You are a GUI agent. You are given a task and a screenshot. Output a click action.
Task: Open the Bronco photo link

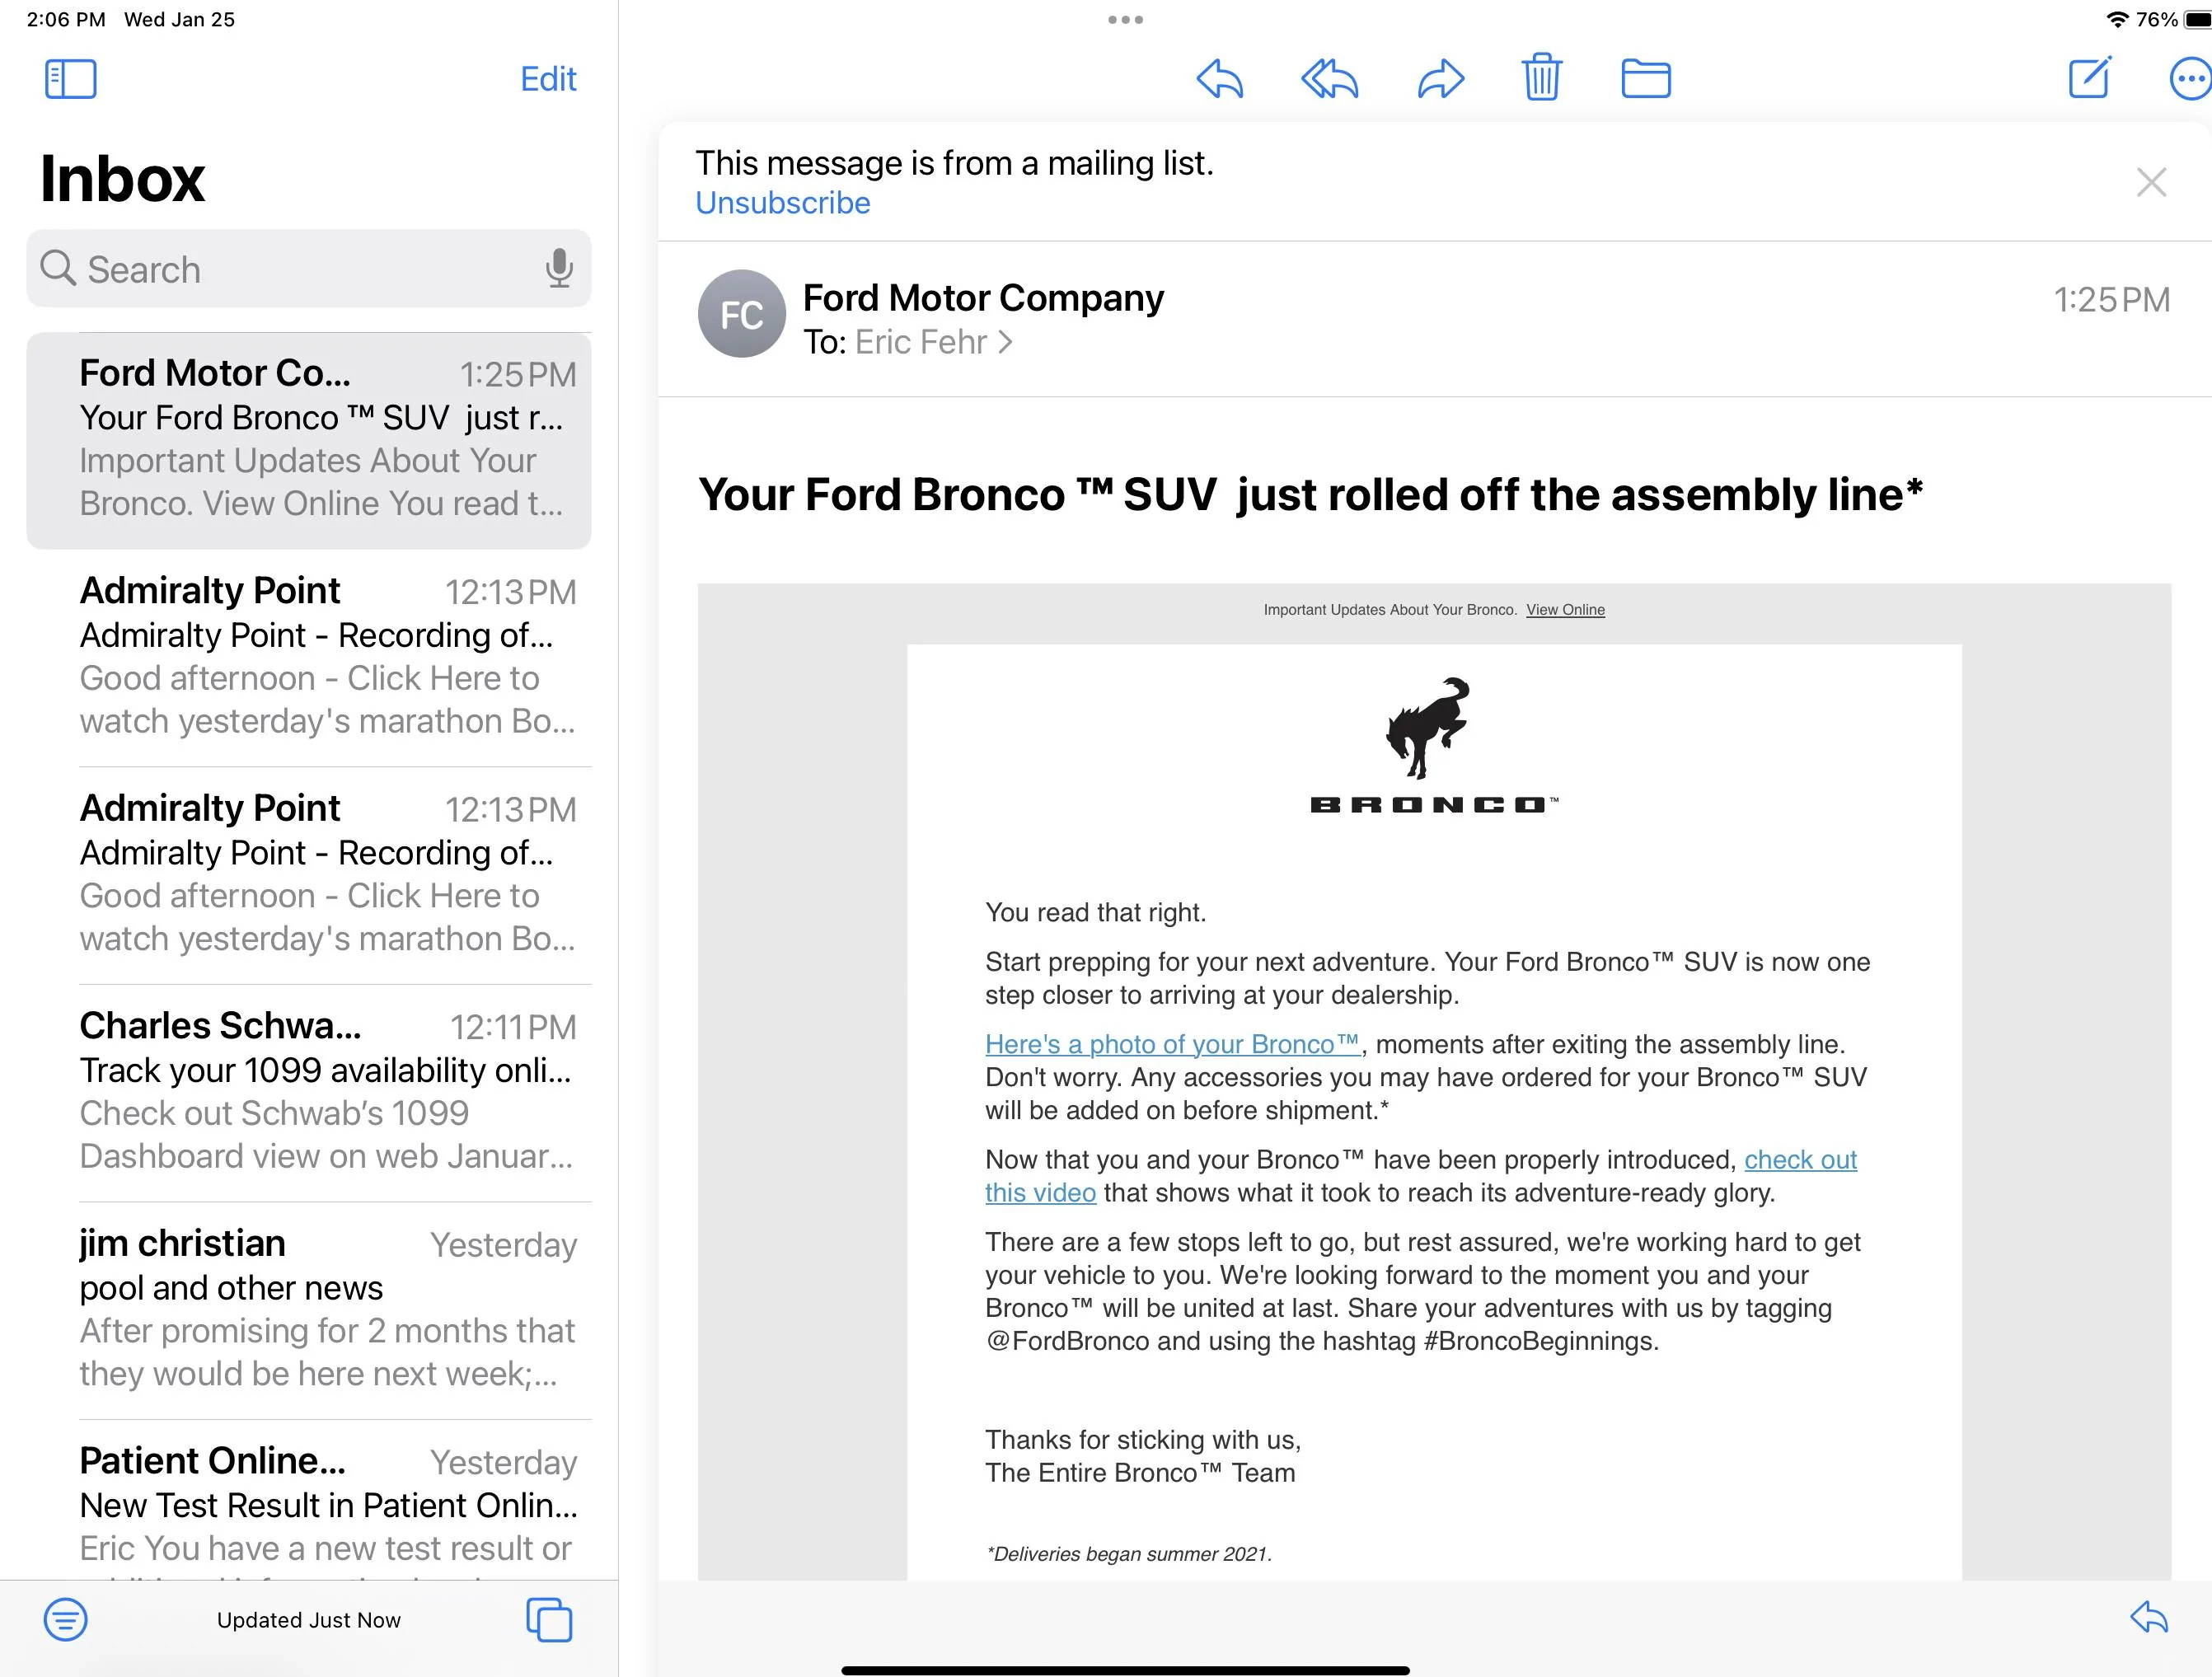pyautogui.click(x=1172, y=1044)
